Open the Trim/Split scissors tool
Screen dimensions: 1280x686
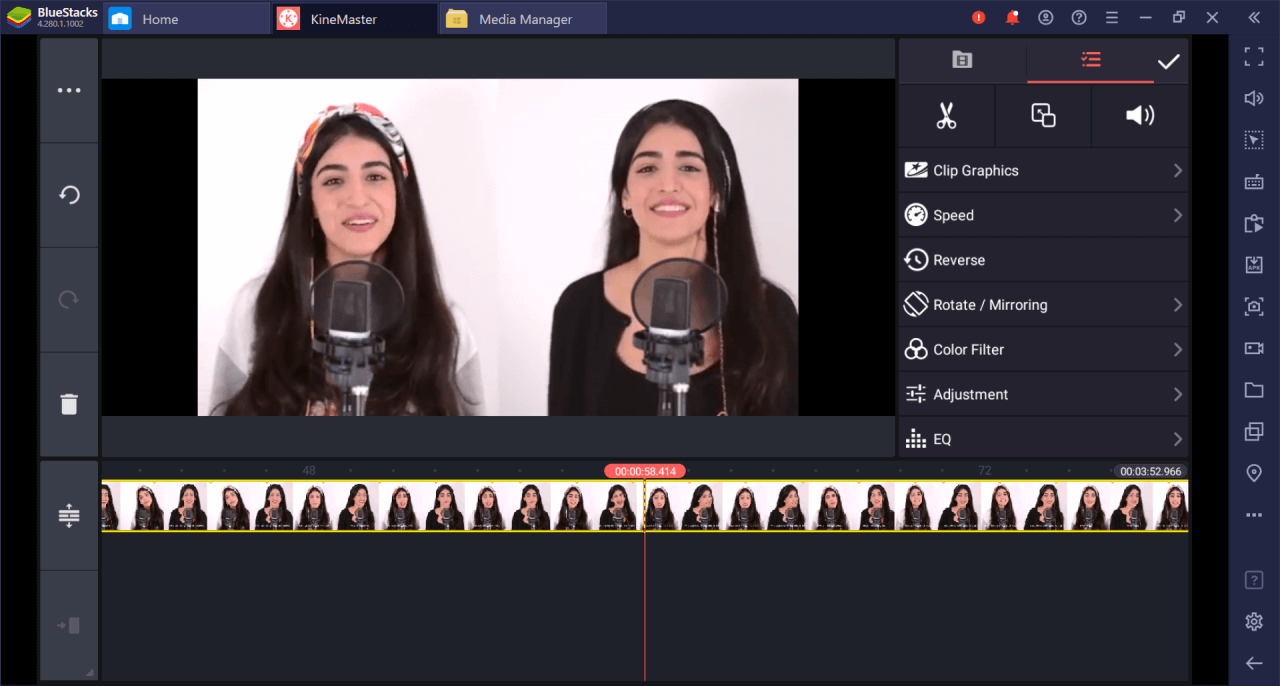946,116
